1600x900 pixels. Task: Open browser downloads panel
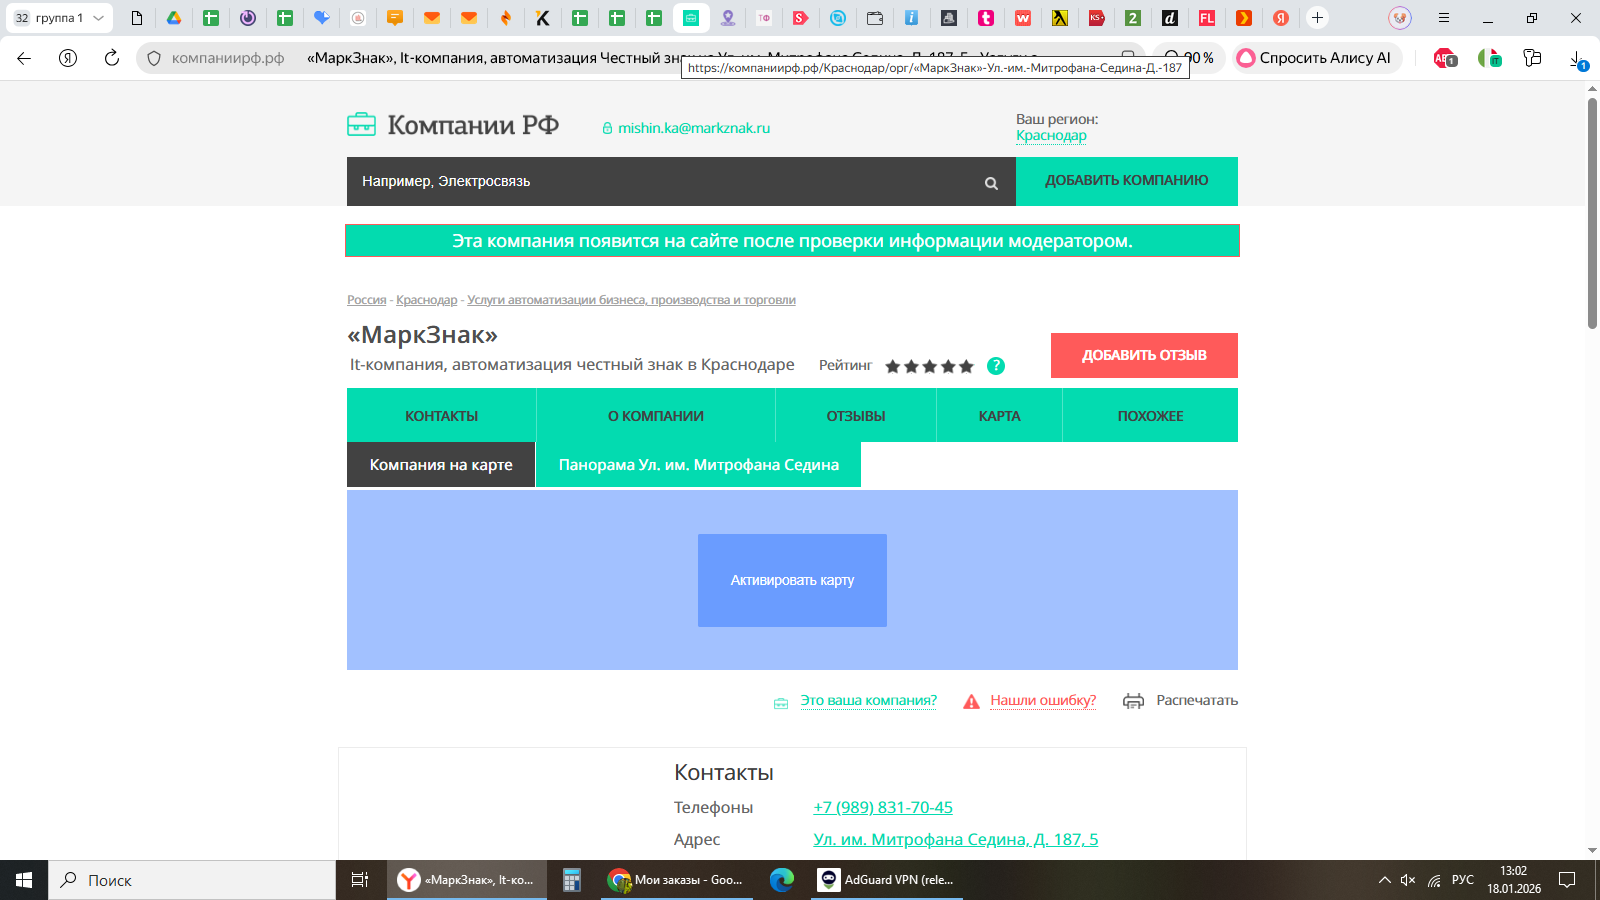click(x=1578, y=59)
